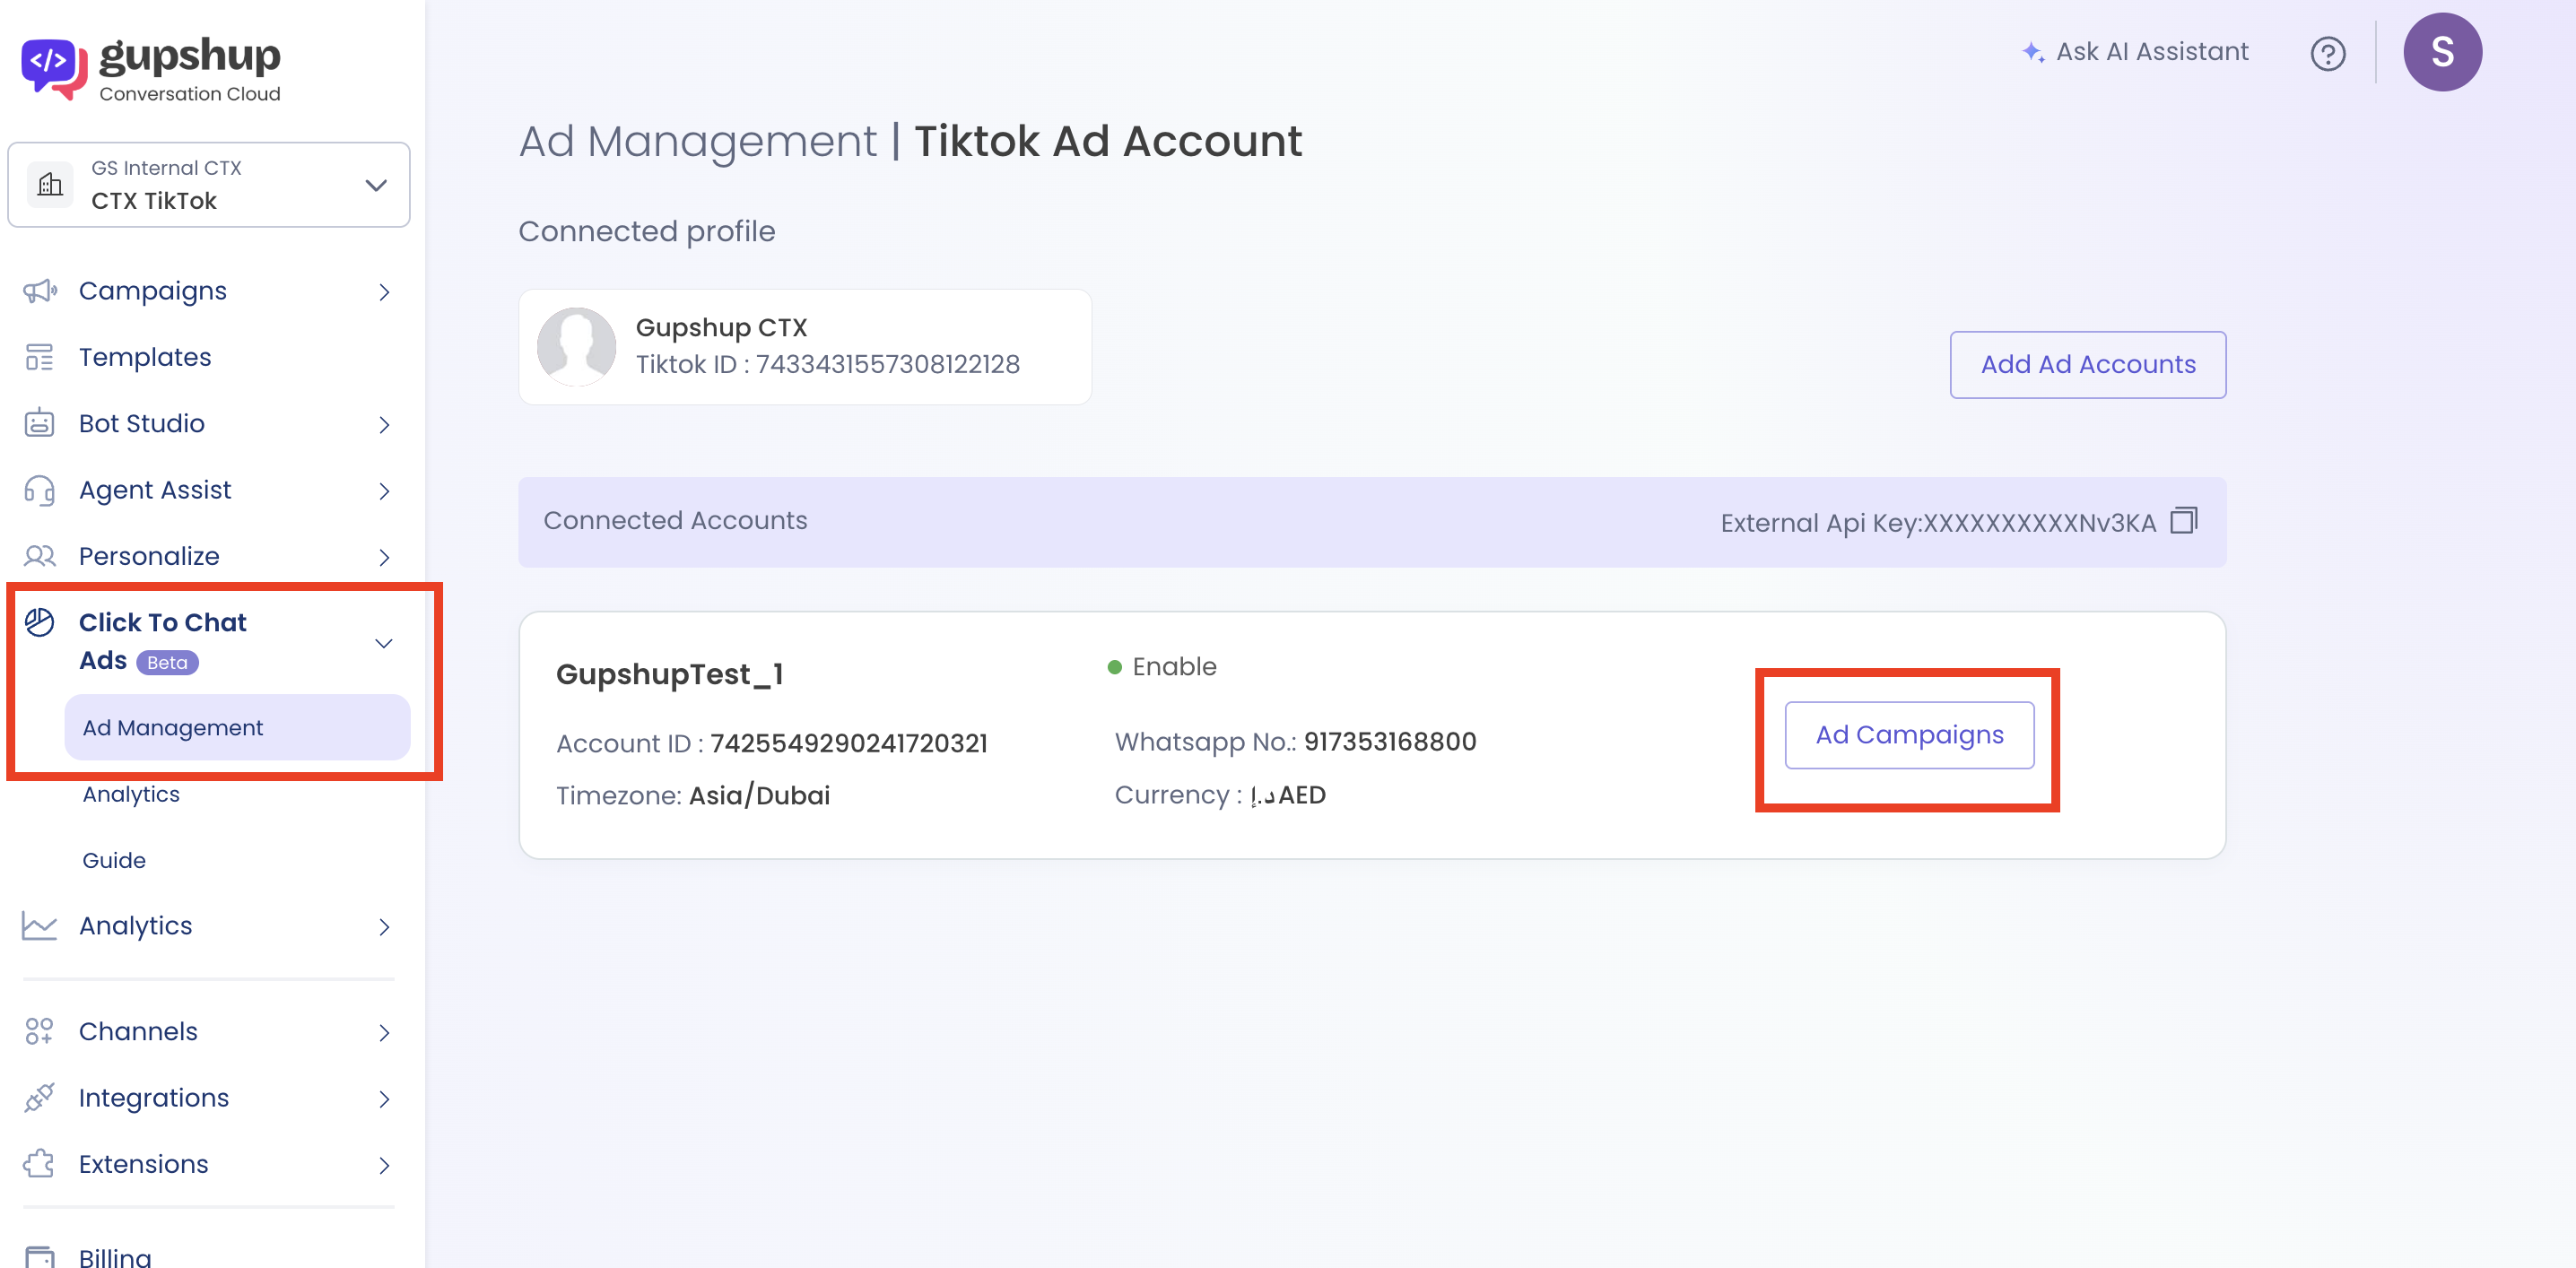This screenshot has height=1268, width=2576.
Task: Copy the External Api Key
Action: coord(2183,521)
